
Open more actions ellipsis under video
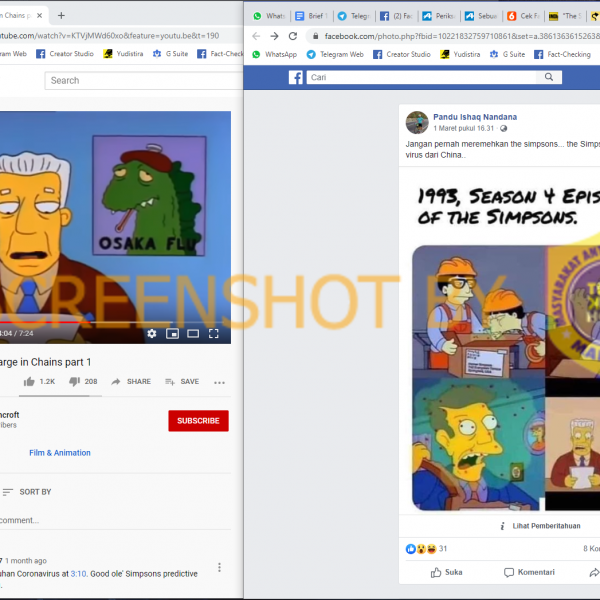tap(219, 382)
